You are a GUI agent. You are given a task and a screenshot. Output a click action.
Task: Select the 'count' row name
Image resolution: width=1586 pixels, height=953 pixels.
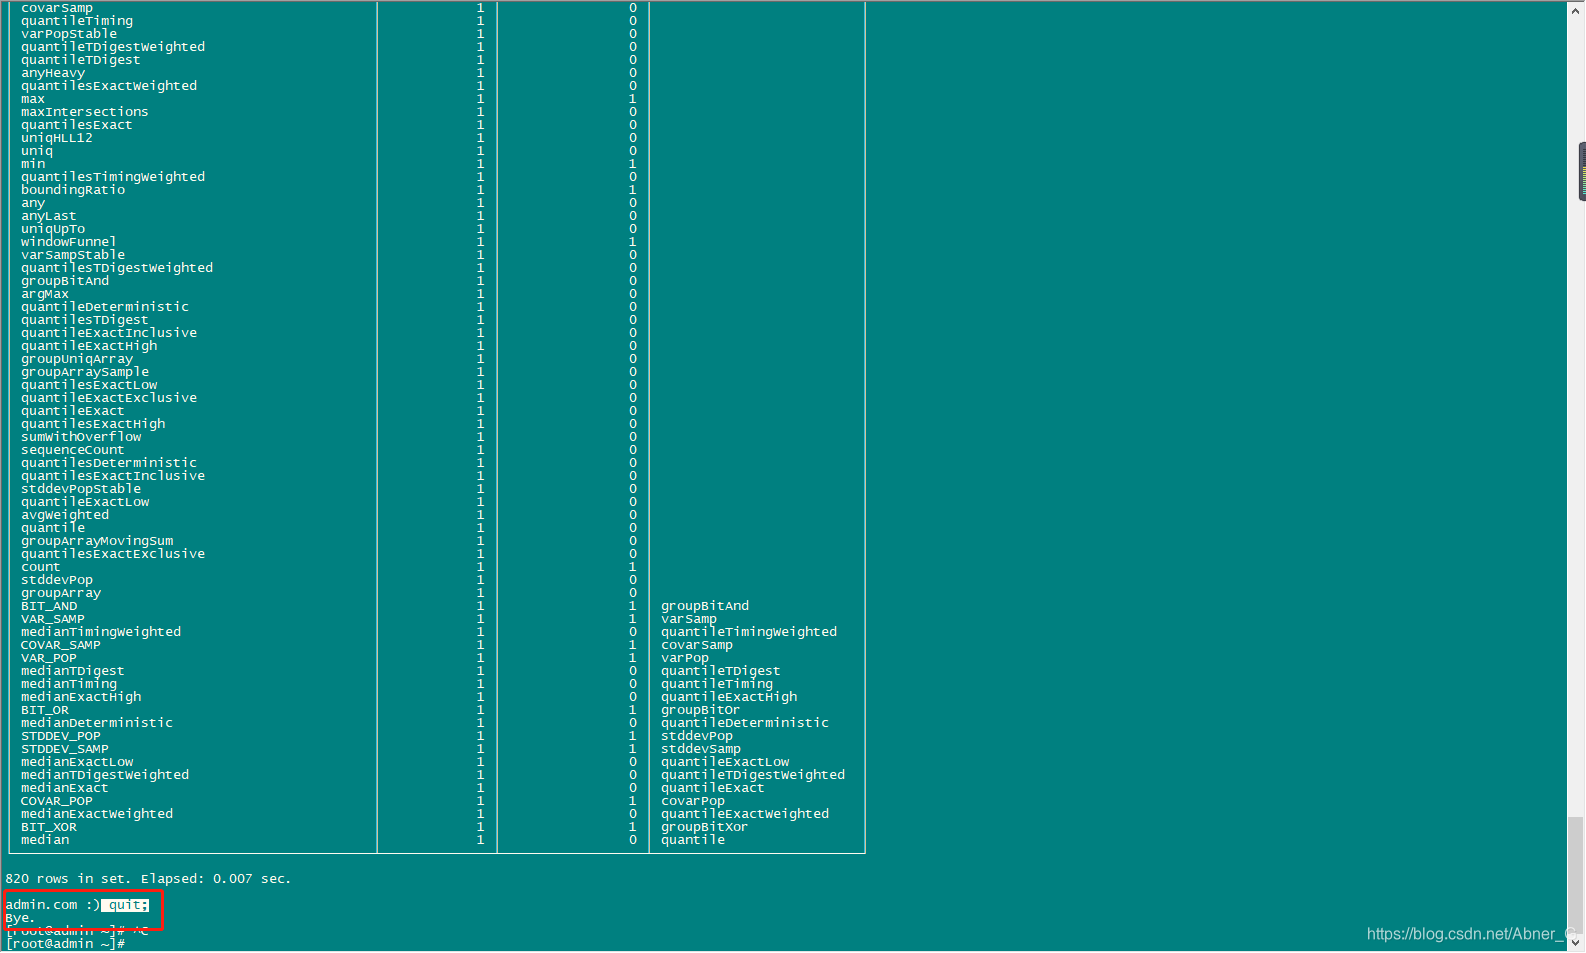pos(41,567)
